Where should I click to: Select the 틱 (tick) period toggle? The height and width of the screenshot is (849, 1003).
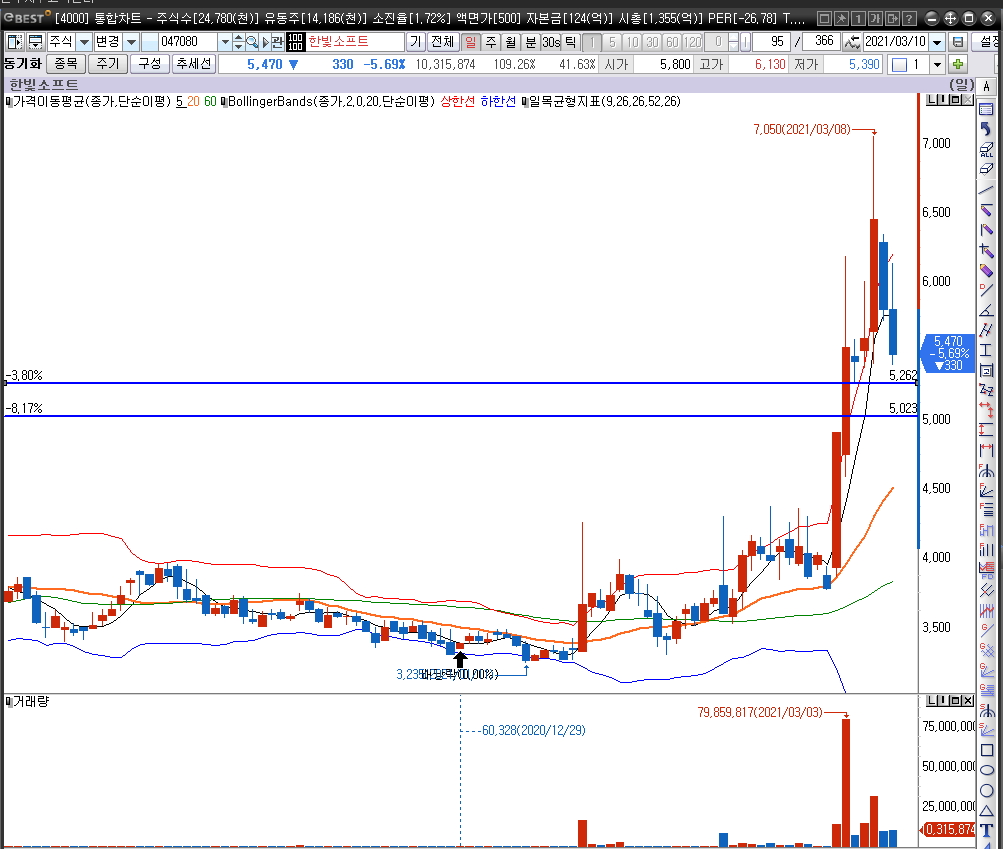(x=571, y=42)
